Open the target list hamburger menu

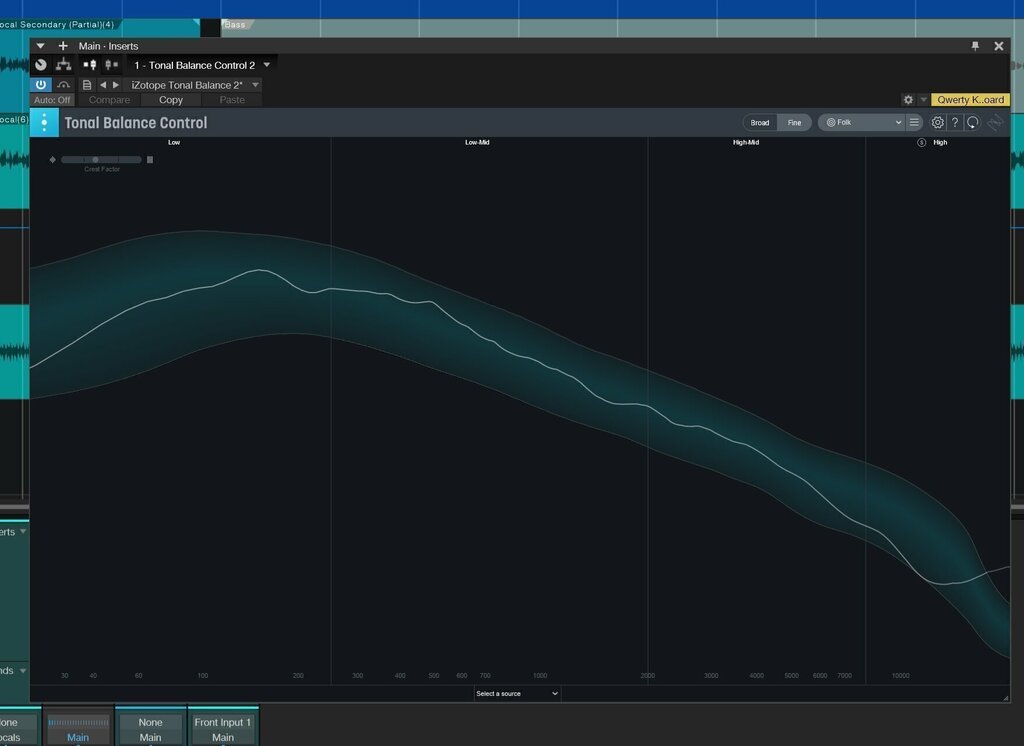tap(914, 122)
